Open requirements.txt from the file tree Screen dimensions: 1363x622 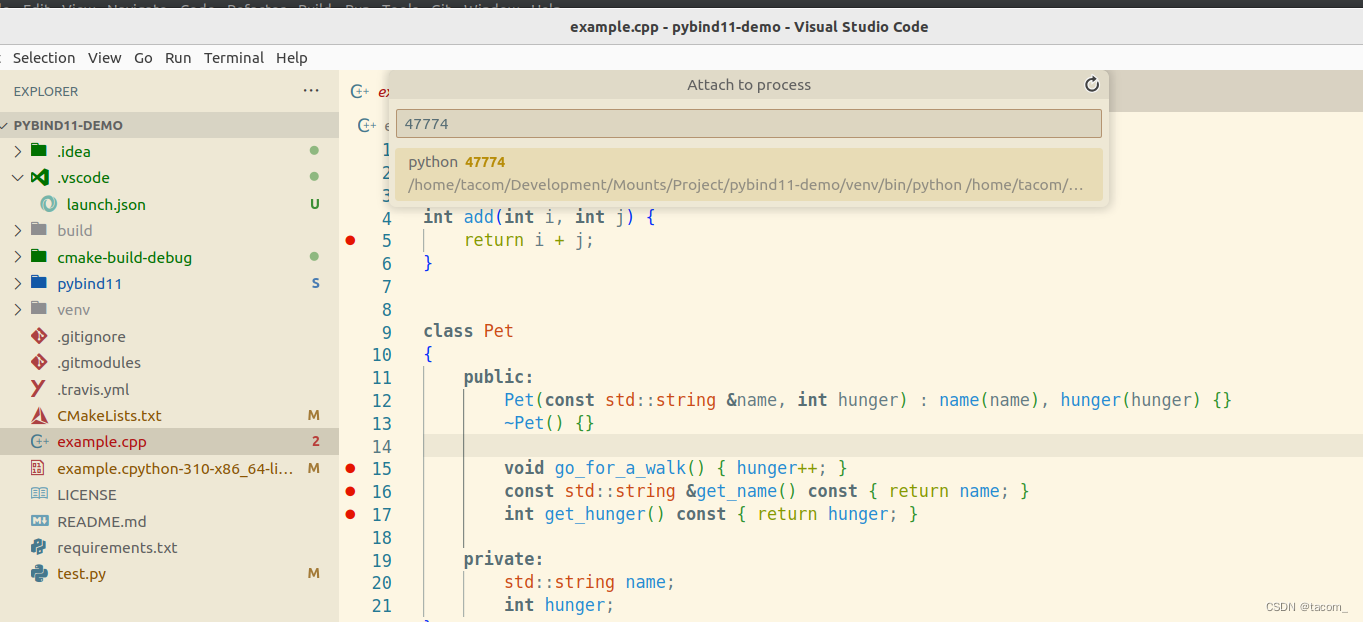[x=117, y=547]
